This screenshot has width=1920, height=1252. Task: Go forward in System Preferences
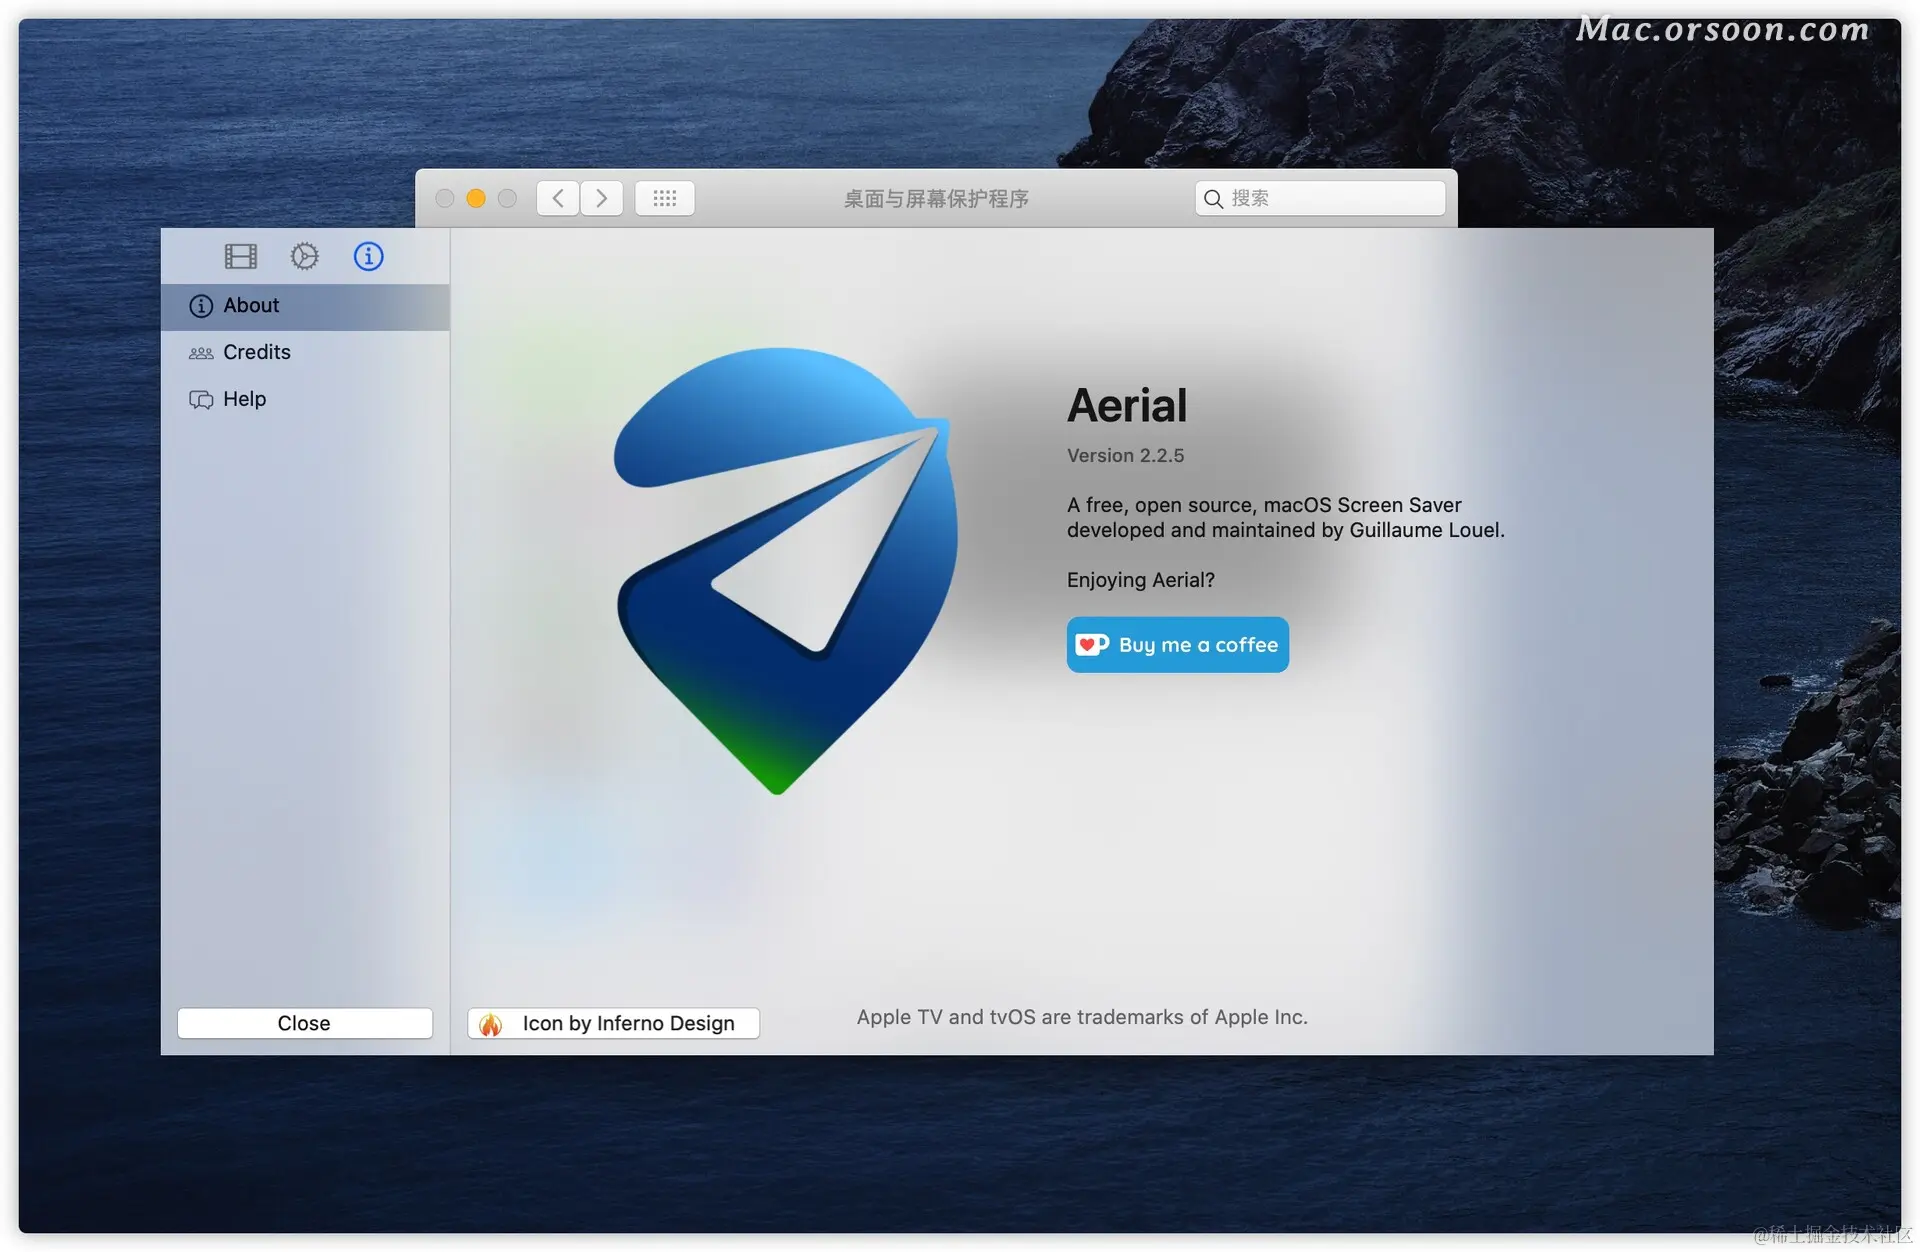tap(601, 199)
